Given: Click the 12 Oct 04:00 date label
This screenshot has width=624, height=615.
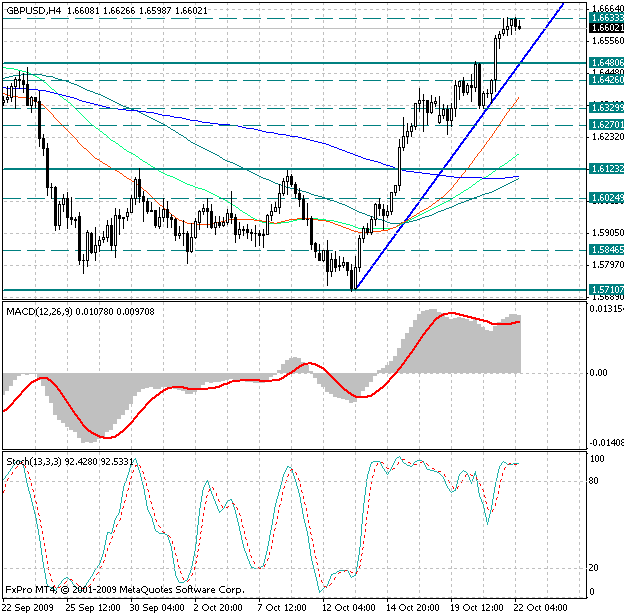Looking at the screenshot, I should point(349,608).
